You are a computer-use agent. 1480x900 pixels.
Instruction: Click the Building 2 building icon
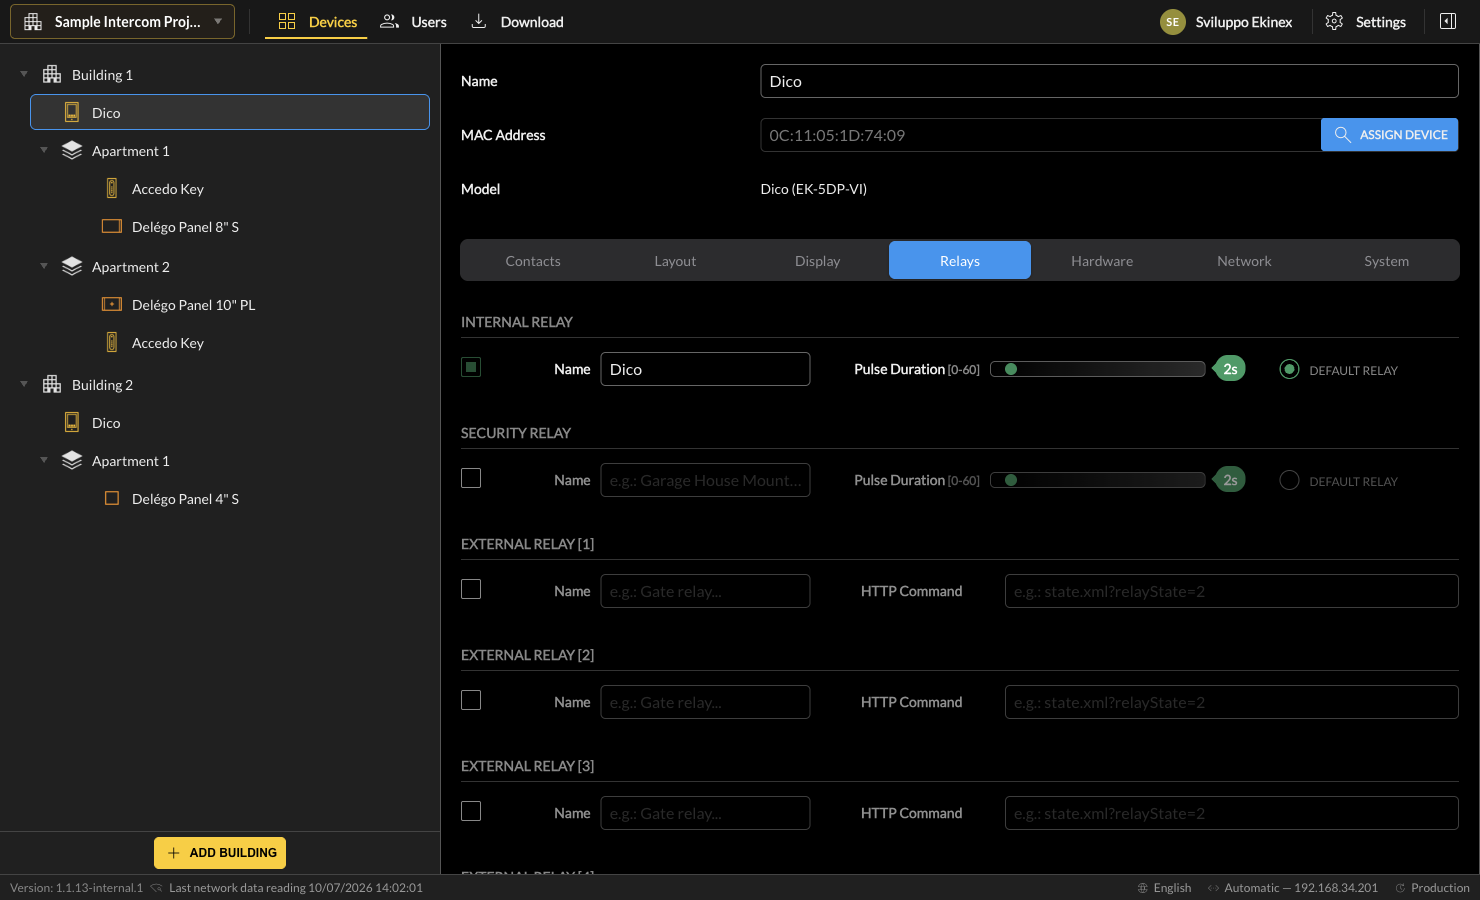[x=52, y=385]
